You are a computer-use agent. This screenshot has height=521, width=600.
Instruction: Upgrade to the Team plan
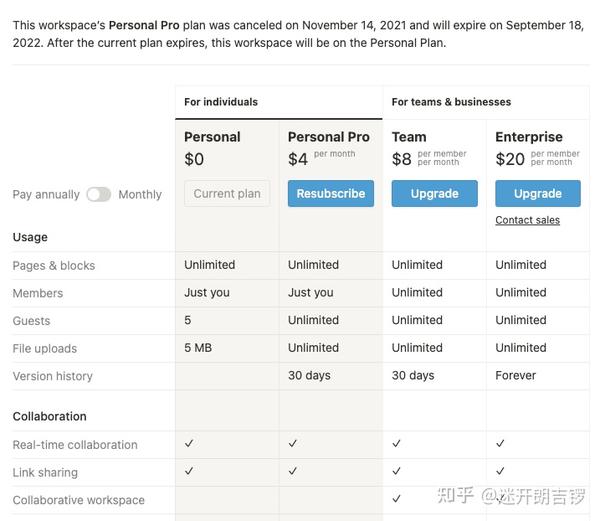[434, 194]
